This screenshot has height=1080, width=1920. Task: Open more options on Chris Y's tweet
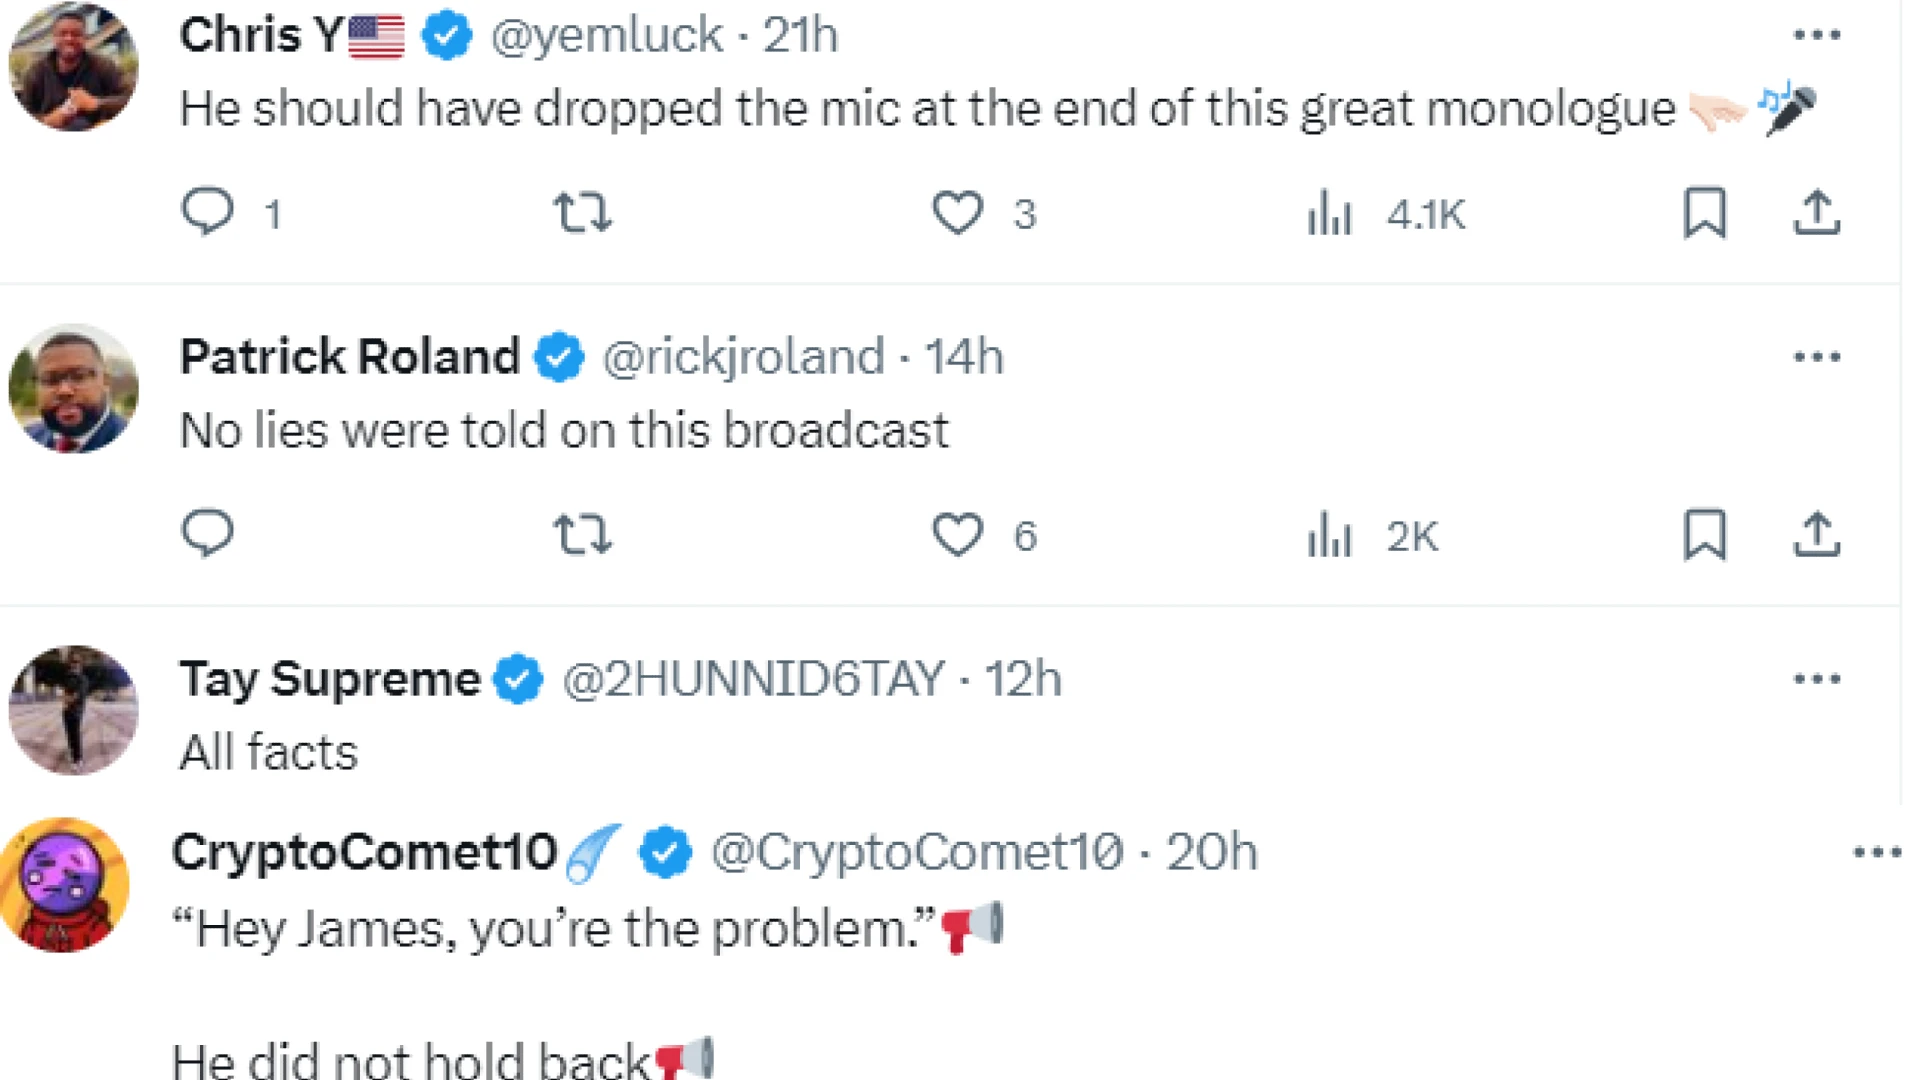[x=1817, y=35]
